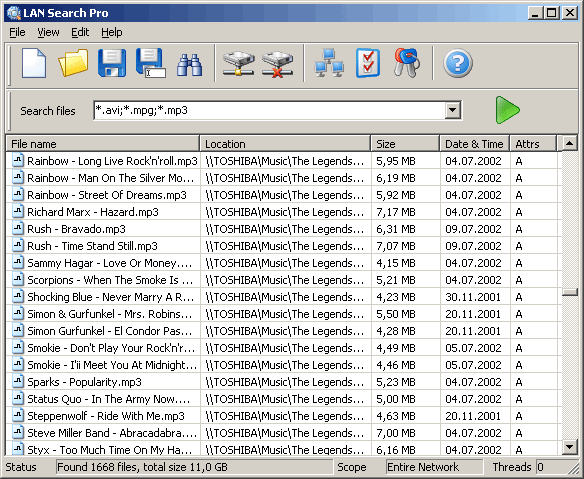Click the binoculars Find icon

click(189, 65)
